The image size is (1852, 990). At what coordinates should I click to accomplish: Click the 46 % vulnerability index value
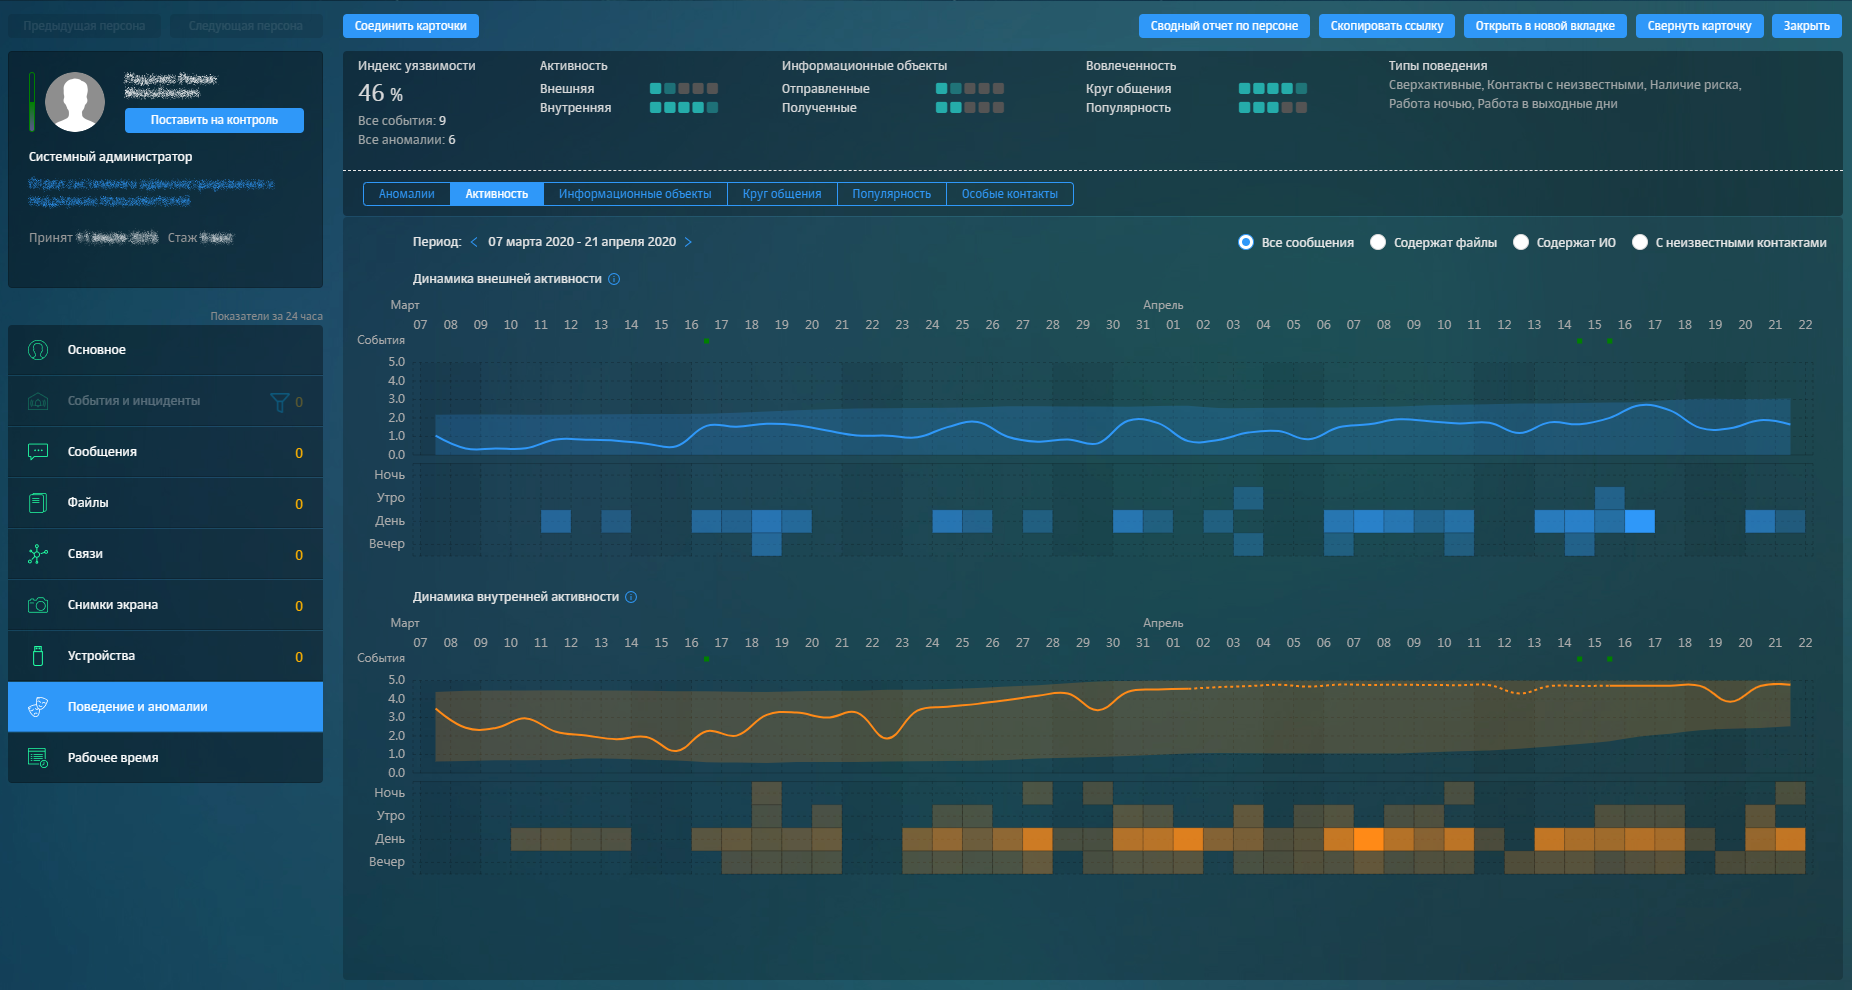tap(381, 94)
